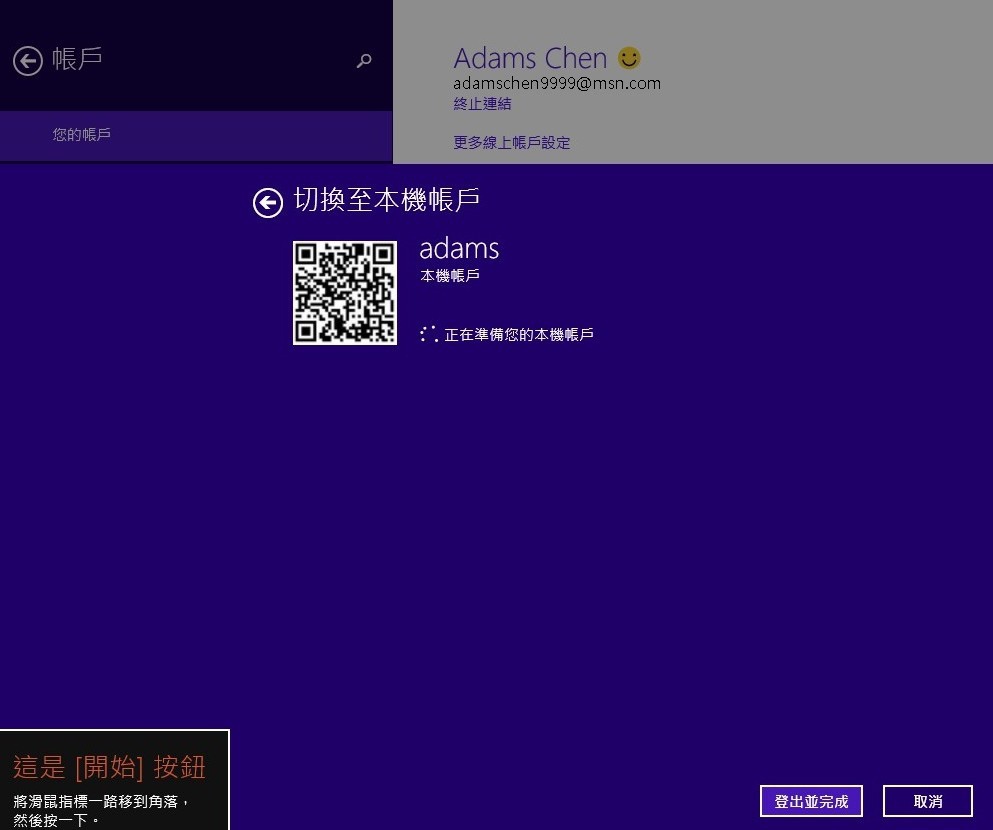Click the 正在準備您的本機帳戶 status text
The height and width of the screenshot is (830, 993).
(519, 334)
